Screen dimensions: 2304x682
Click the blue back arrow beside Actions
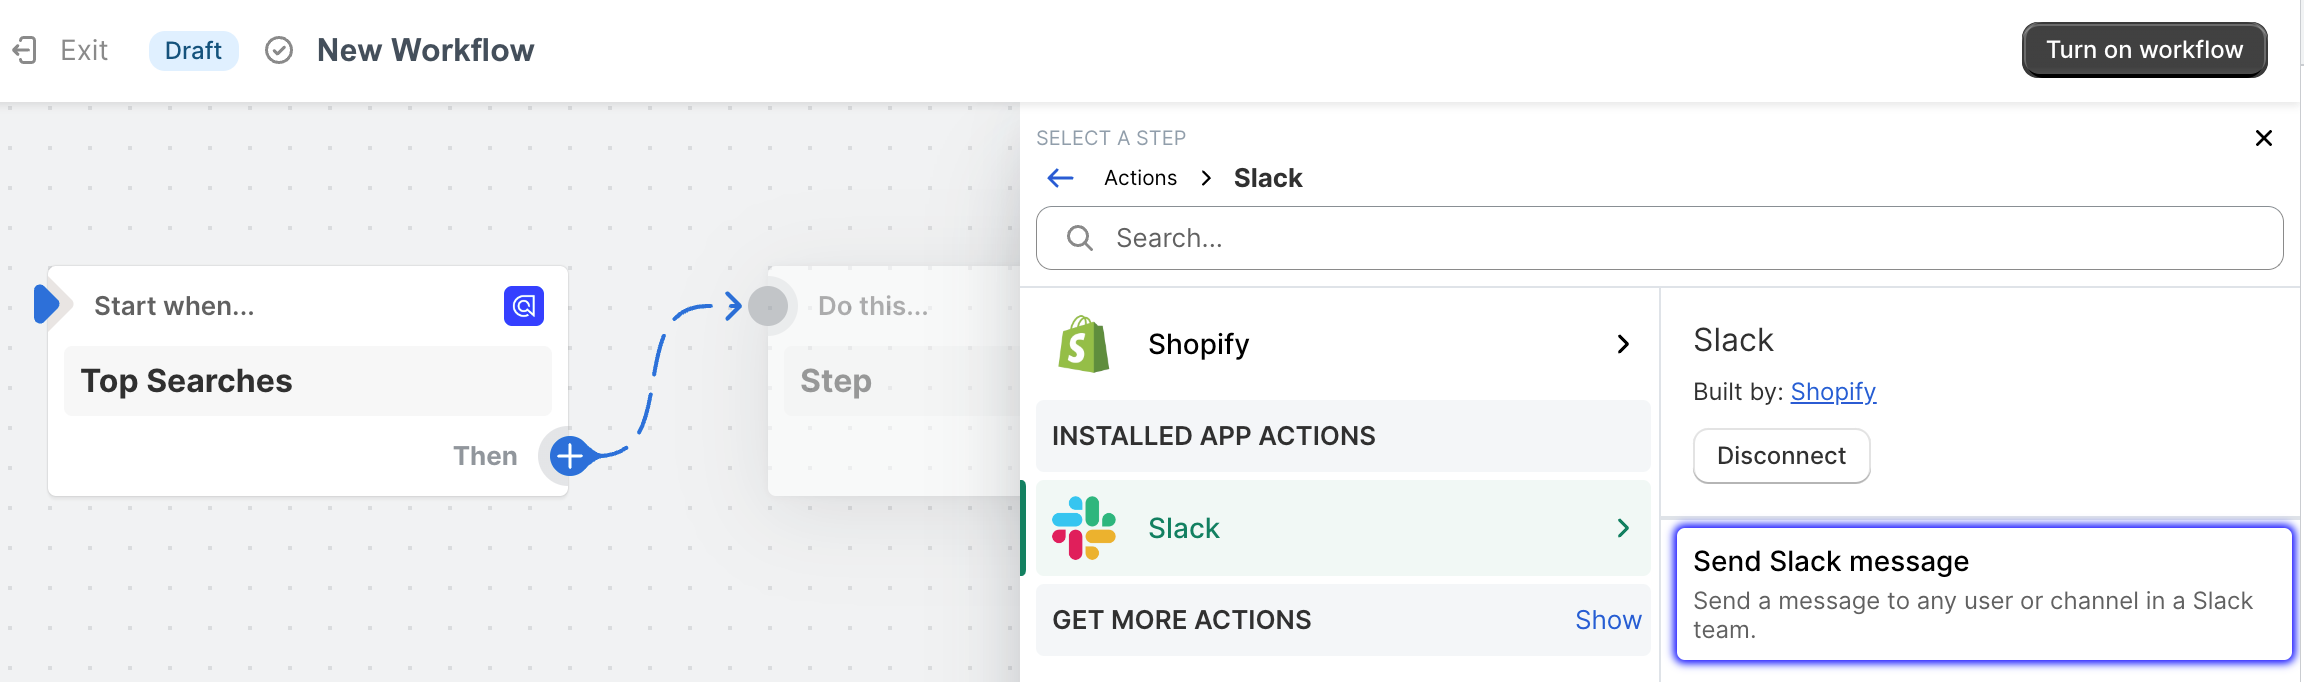tap(1060, 177)
